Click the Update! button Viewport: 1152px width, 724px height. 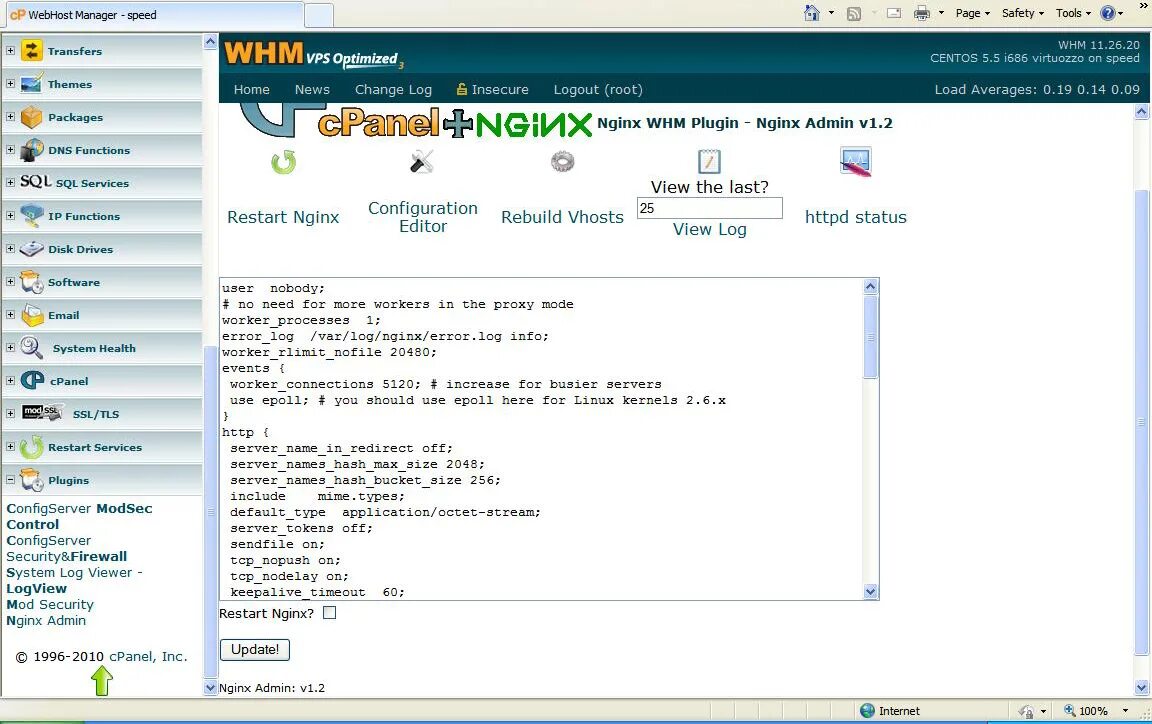[x=255, y=649]
